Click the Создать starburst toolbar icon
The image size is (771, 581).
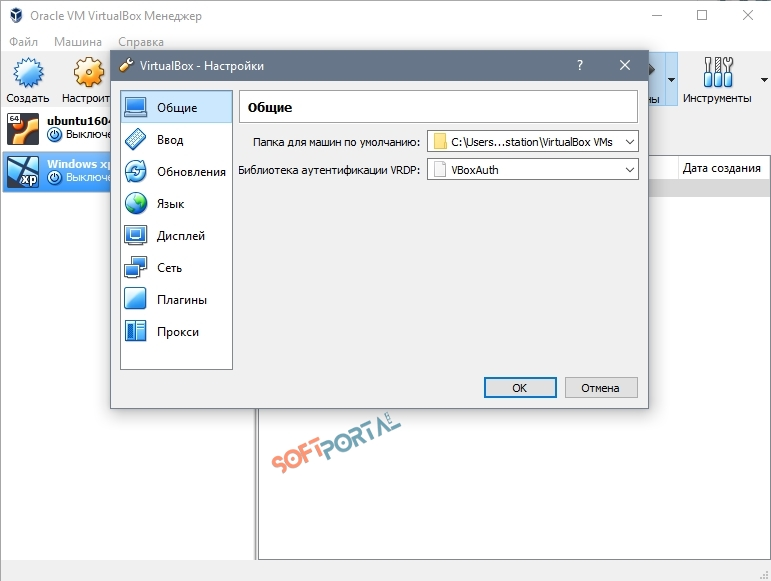click(28, 72)
